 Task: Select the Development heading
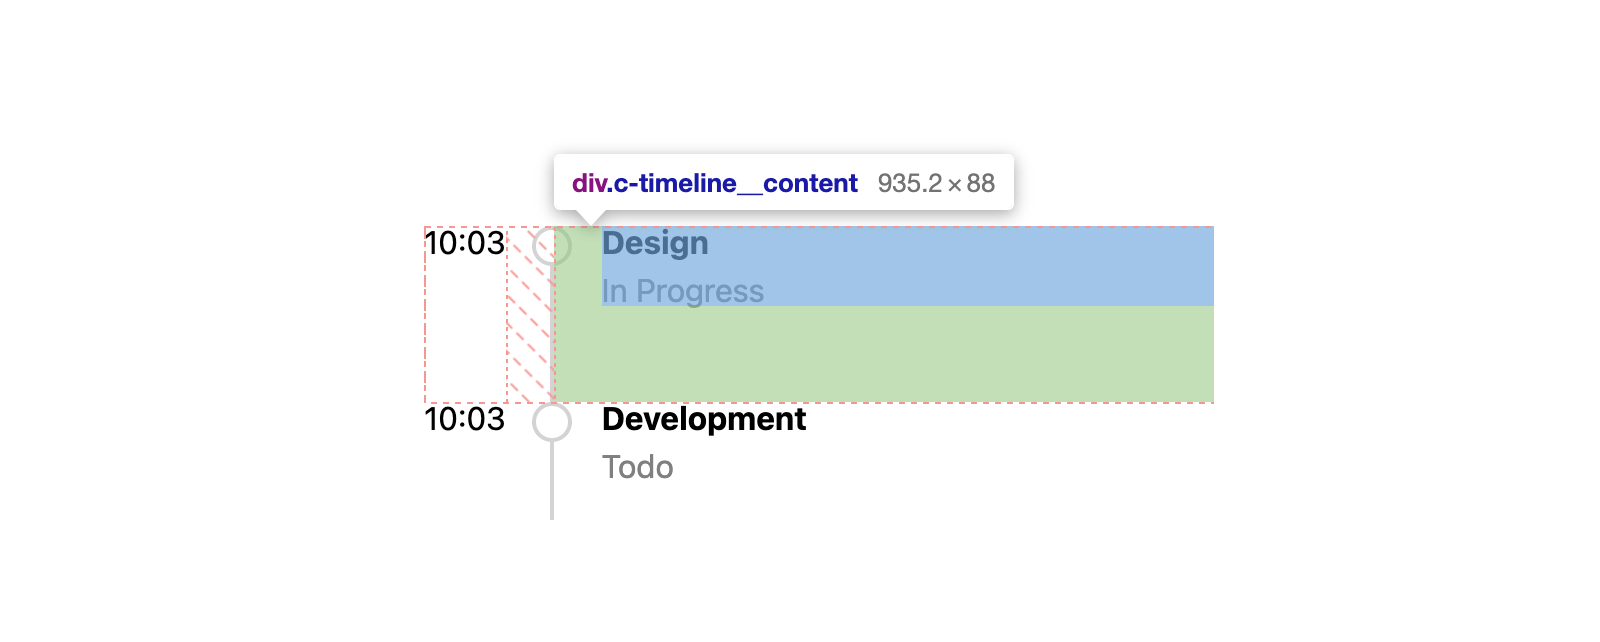[703, 419]
